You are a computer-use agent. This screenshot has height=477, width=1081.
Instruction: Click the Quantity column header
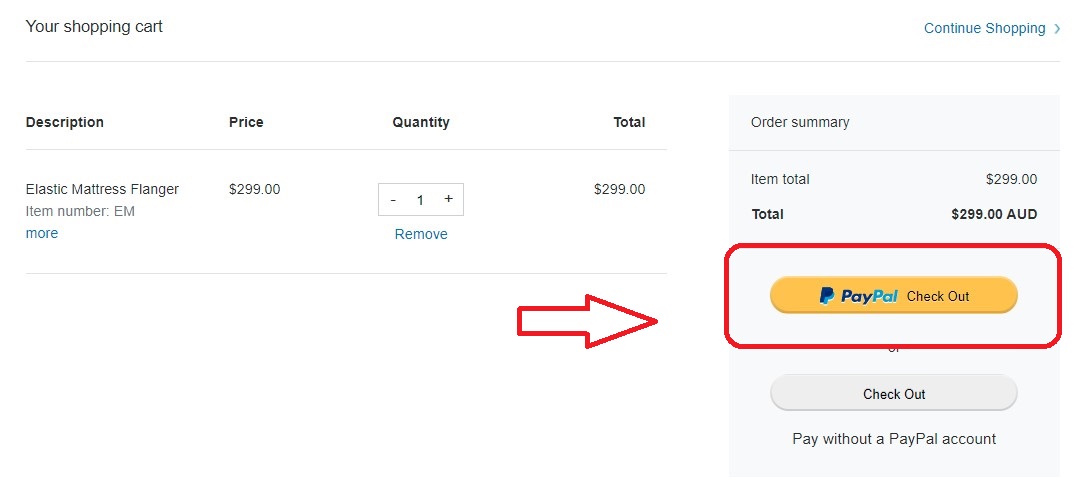[x=421, y=122]
